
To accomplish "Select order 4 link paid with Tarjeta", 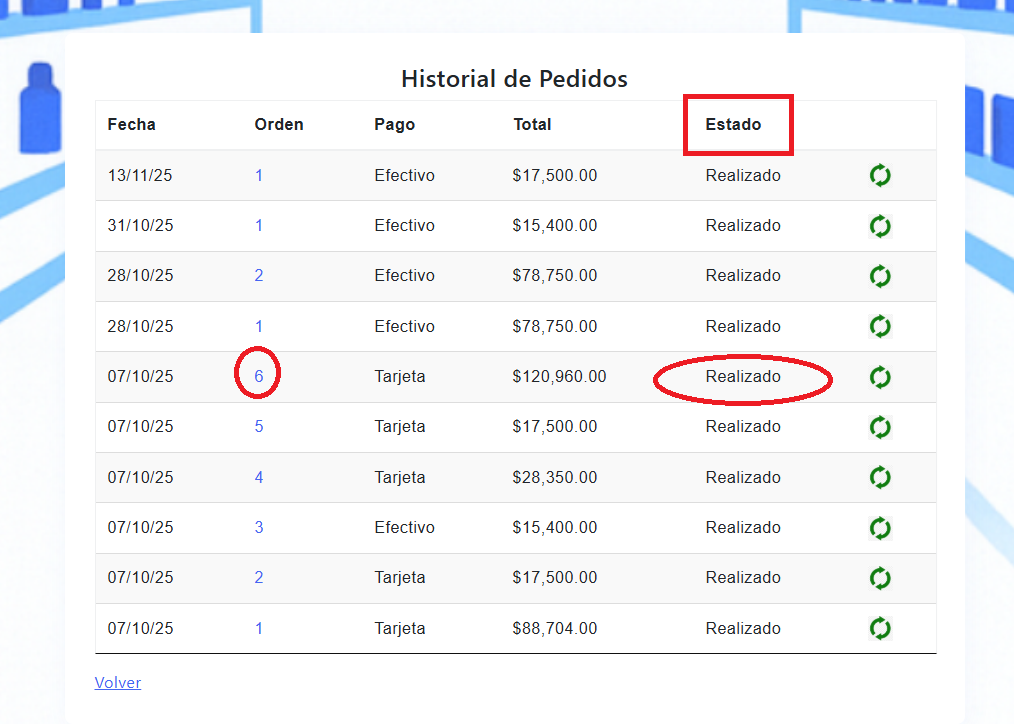I will click(259, 478).
